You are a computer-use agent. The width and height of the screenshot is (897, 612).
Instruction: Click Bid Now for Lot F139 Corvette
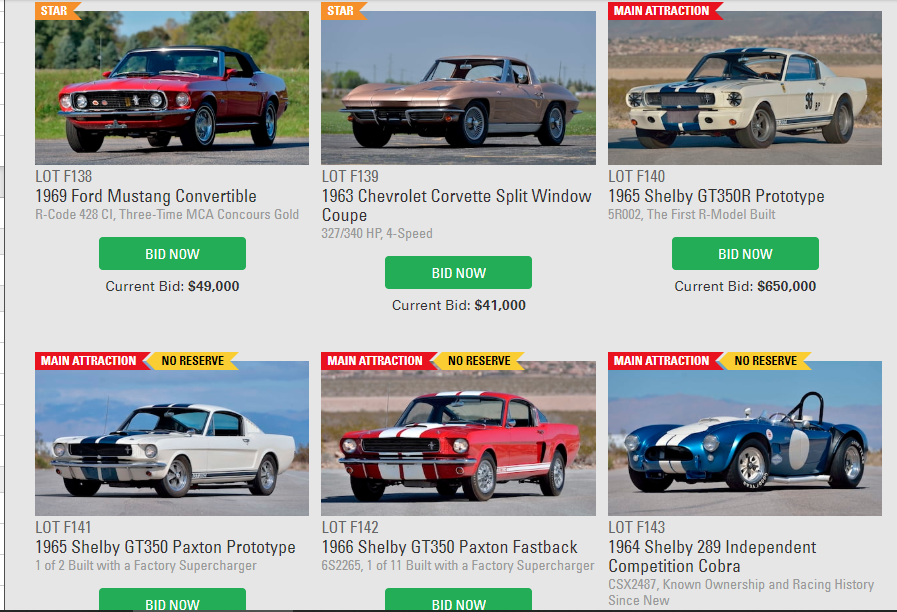[x=458, y=272]
